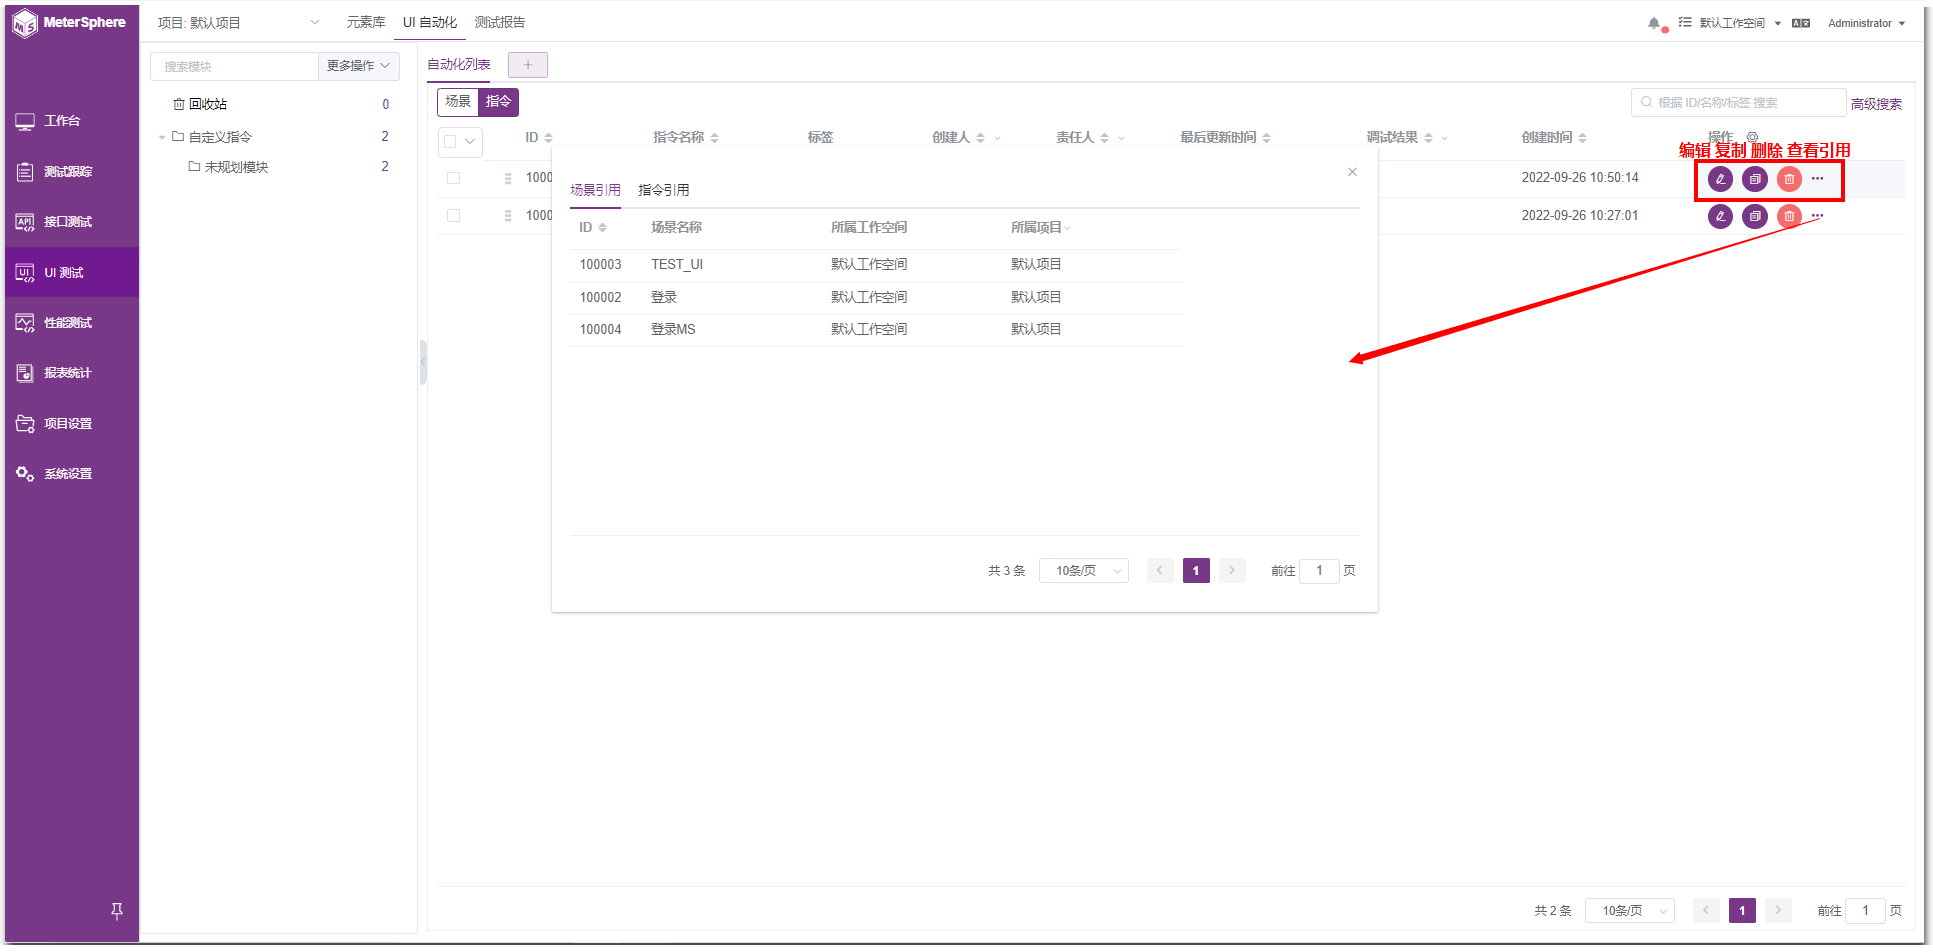Click 高级搜索 link

point(1876,104)
